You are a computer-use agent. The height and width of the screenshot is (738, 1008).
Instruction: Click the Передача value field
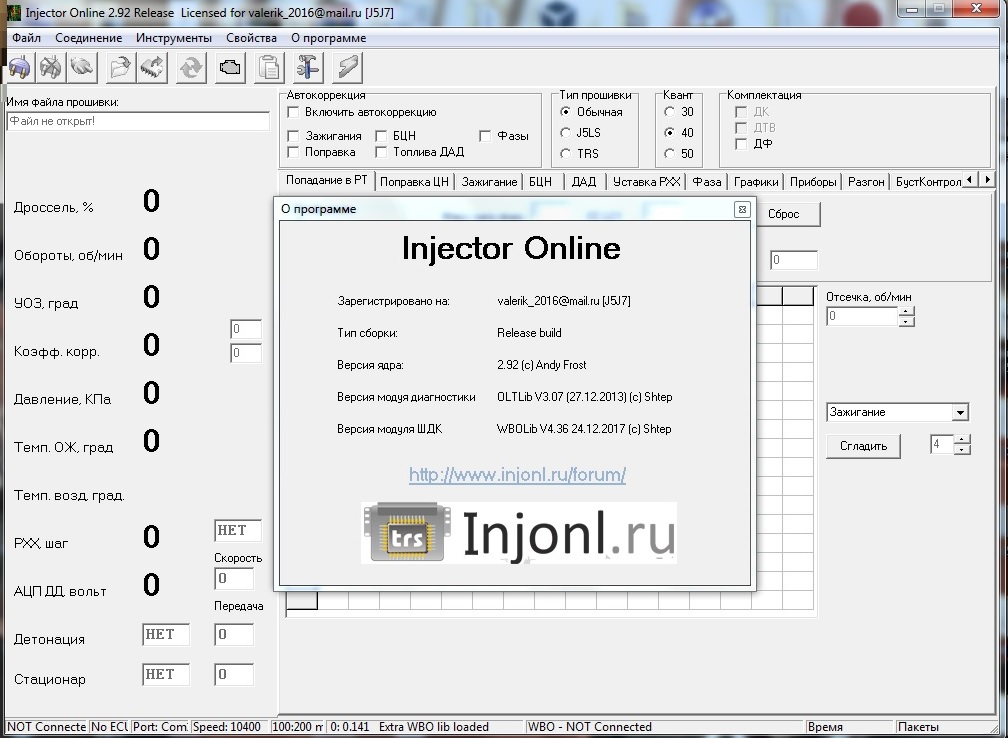click(234, 634)
